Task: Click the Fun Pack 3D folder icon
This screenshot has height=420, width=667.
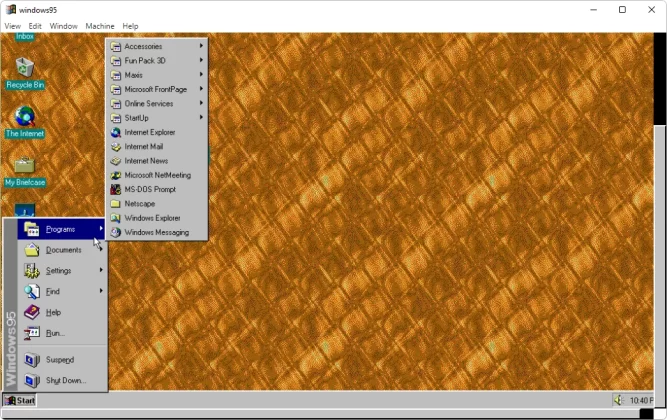Action: coord(116,61)
